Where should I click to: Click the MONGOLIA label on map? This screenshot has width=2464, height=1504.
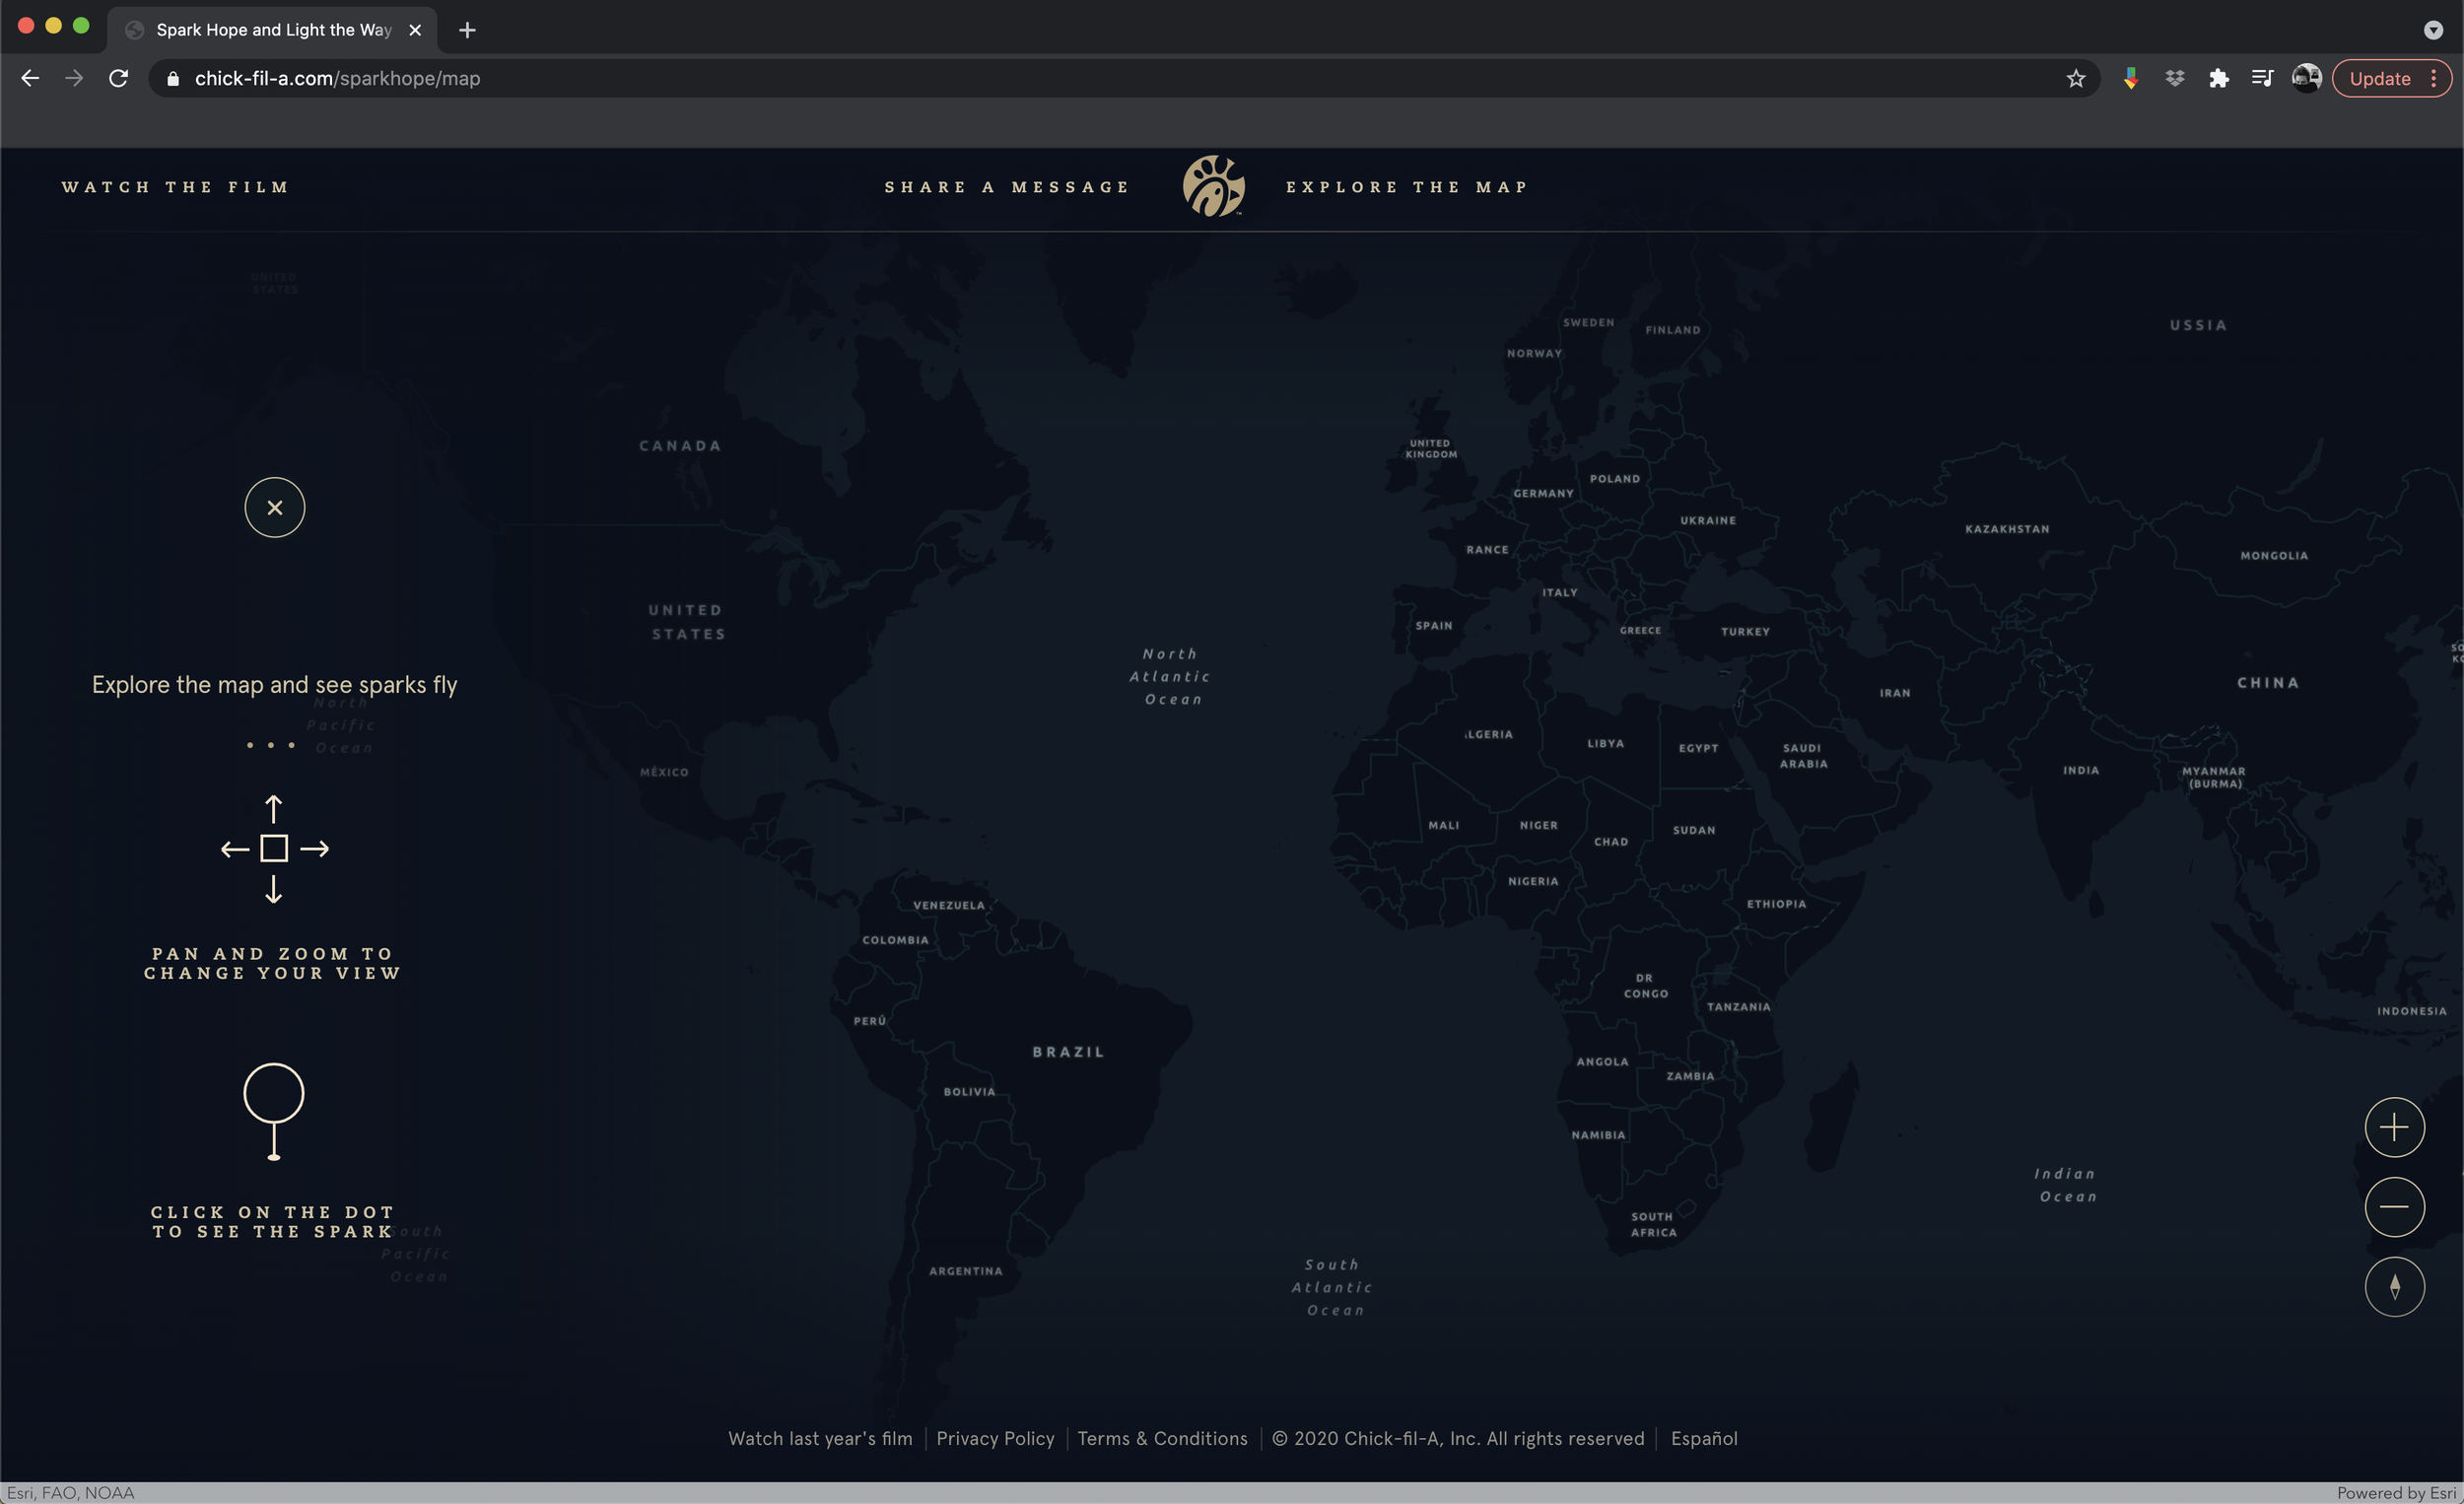2274,556
